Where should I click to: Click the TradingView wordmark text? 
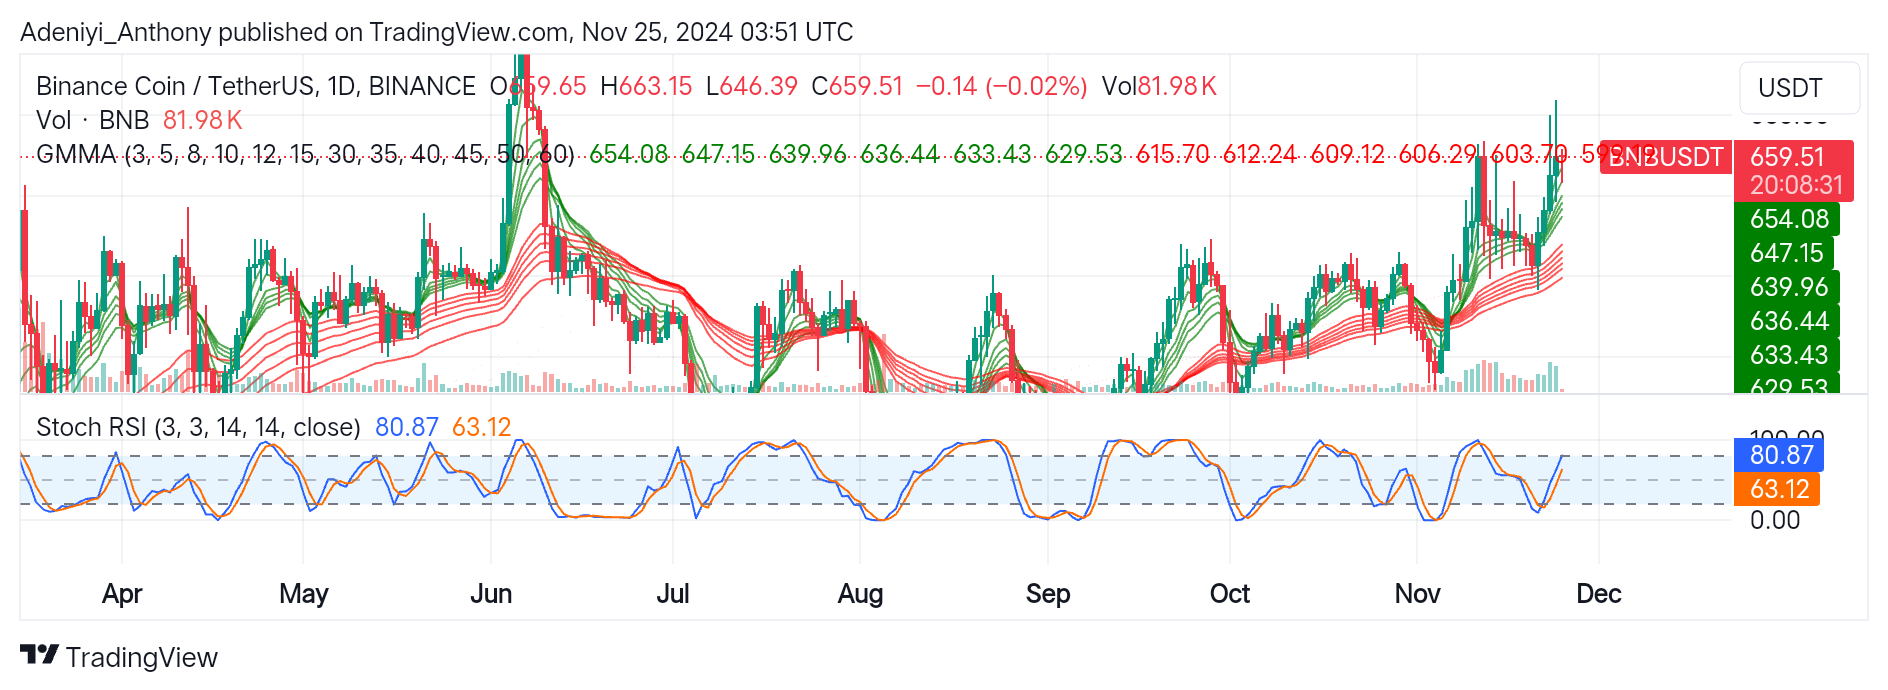pyautogui.click(x=142, y=657)
